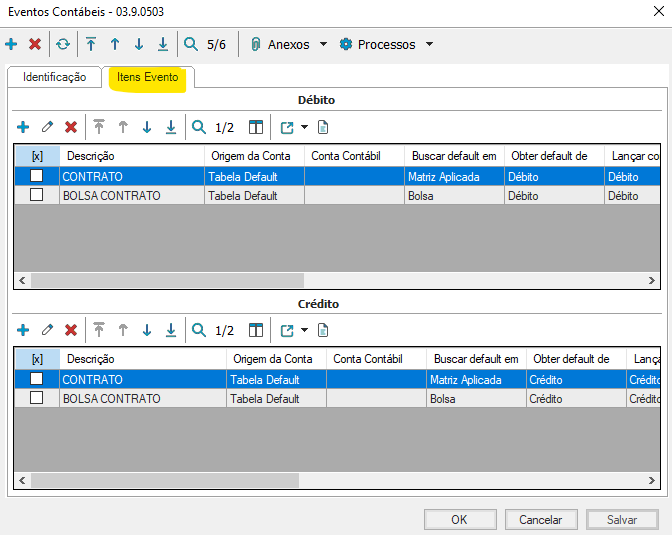This screenshot has height=535, width=672.
Task: Add a new item in Débito toolbar
Action: point(23,127)
